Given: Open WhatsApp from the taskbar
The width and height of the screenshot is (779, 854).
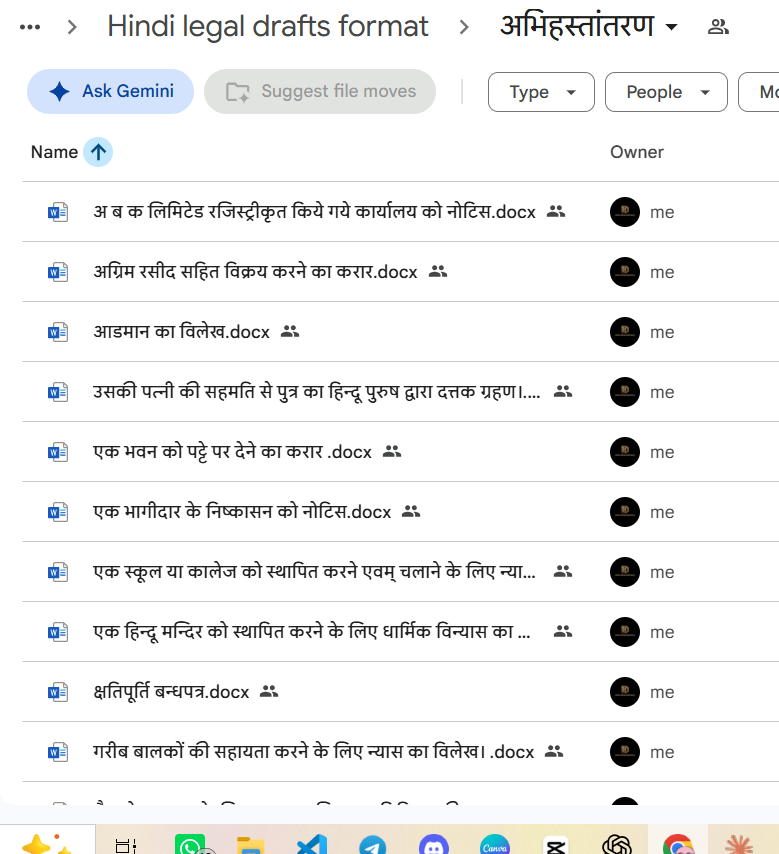Looking at the screenshot, I should [x=190, y=845].
